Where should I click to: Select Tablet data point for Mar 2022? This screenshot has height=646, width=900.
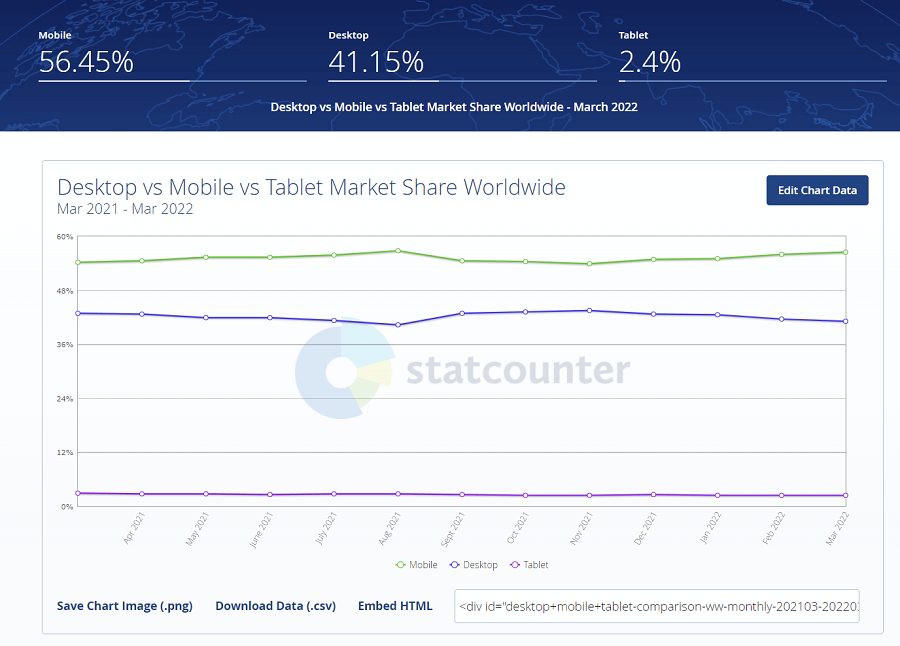[x=845, y=496]
